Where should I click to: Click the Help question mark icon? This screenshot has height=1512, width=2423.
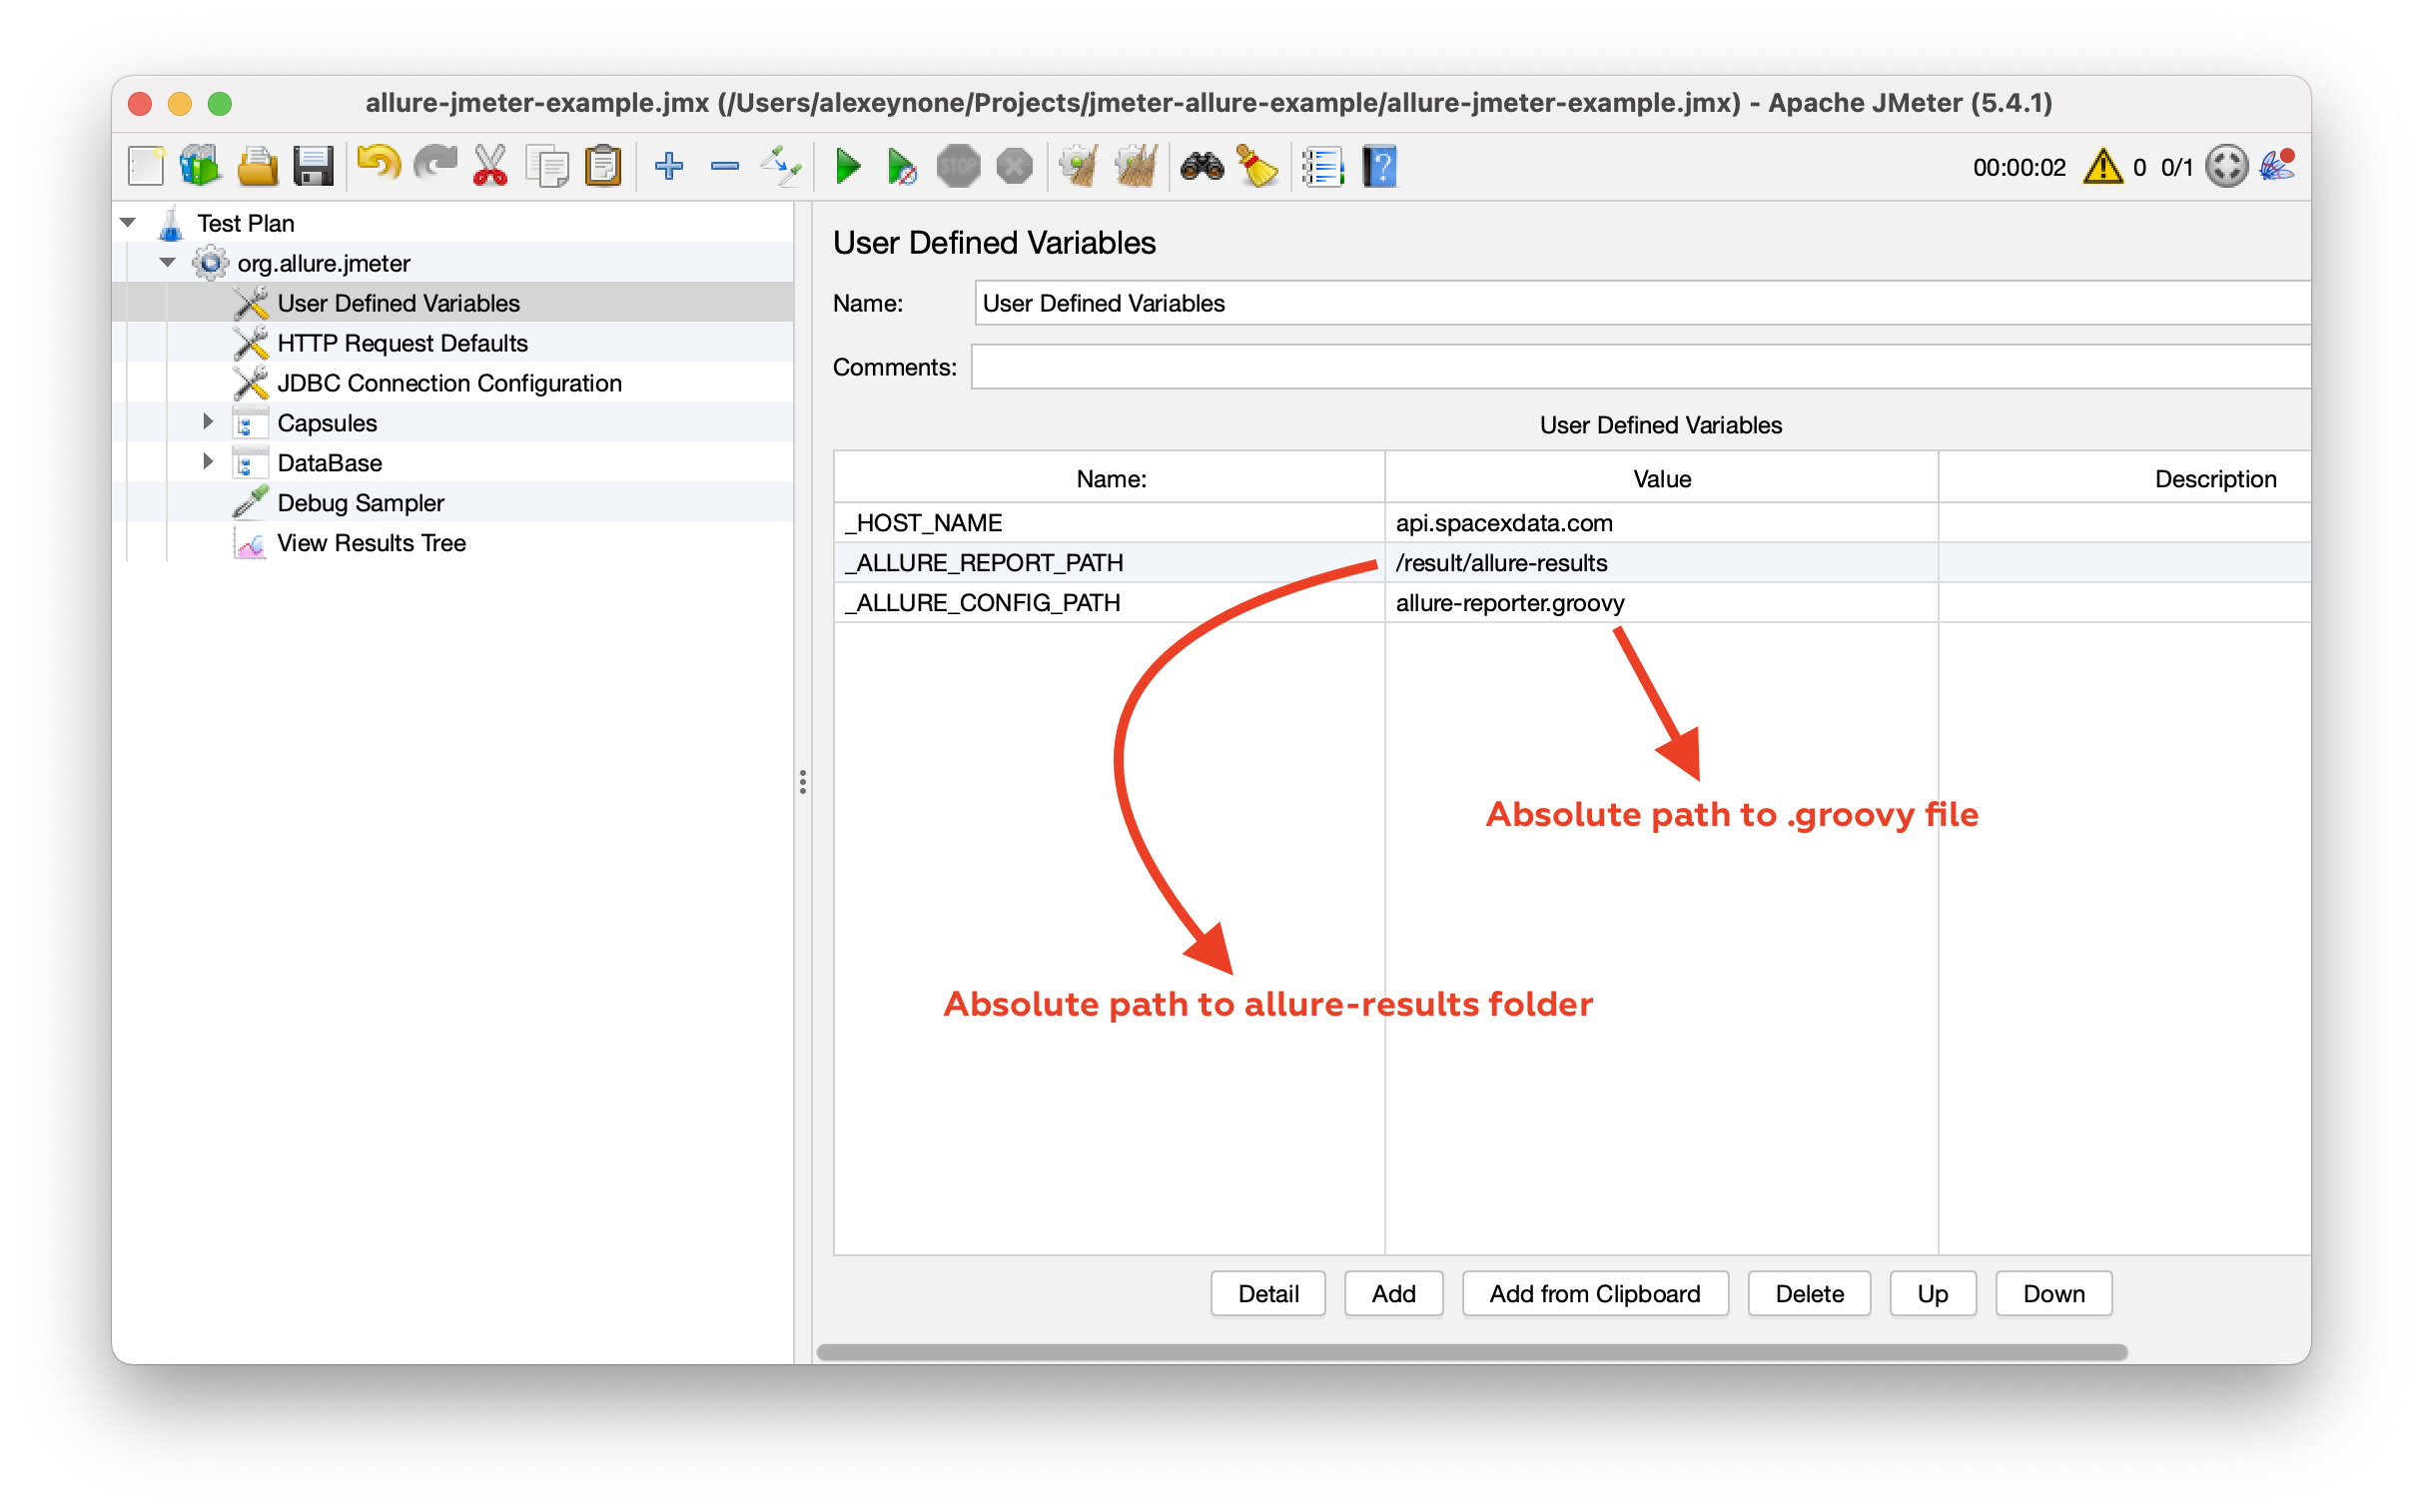[1379, 166]
